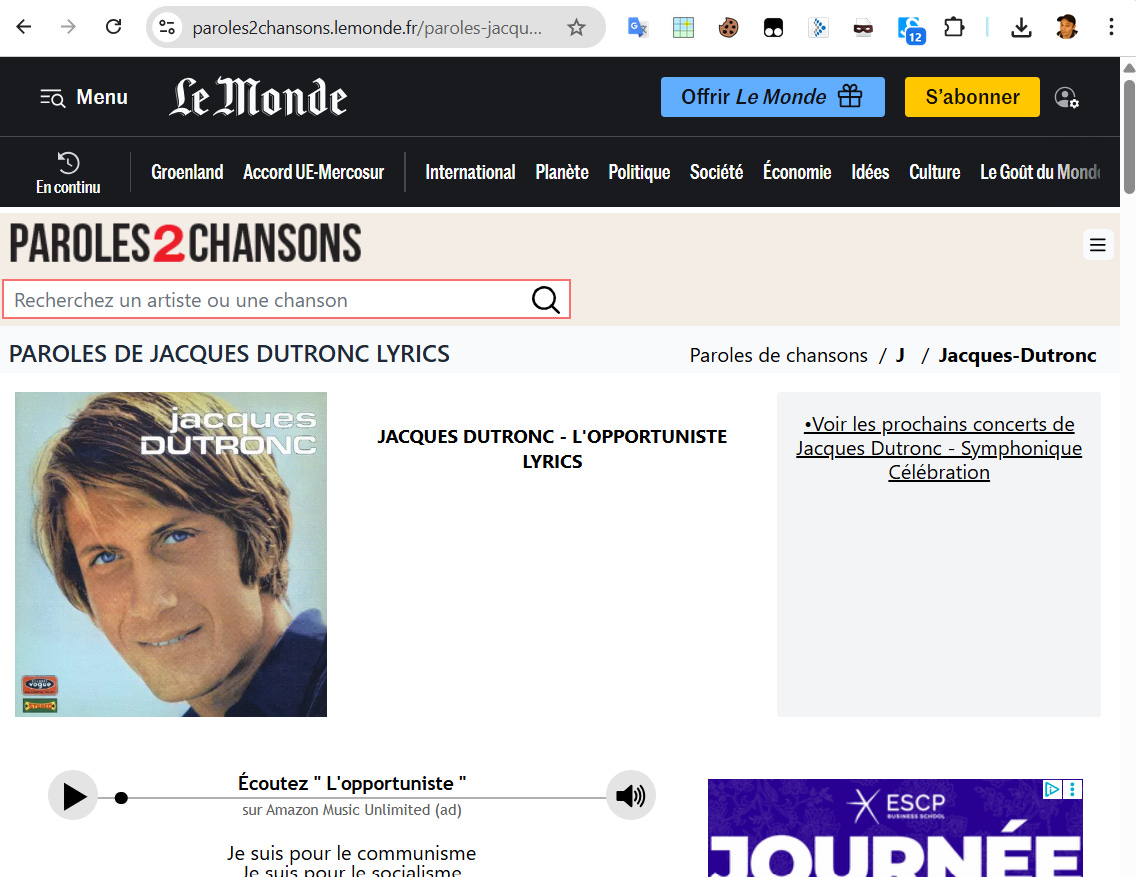Click the Jacques Dutronc album cover
Viewport: 1136px width, 877px height.
[171, 555]
